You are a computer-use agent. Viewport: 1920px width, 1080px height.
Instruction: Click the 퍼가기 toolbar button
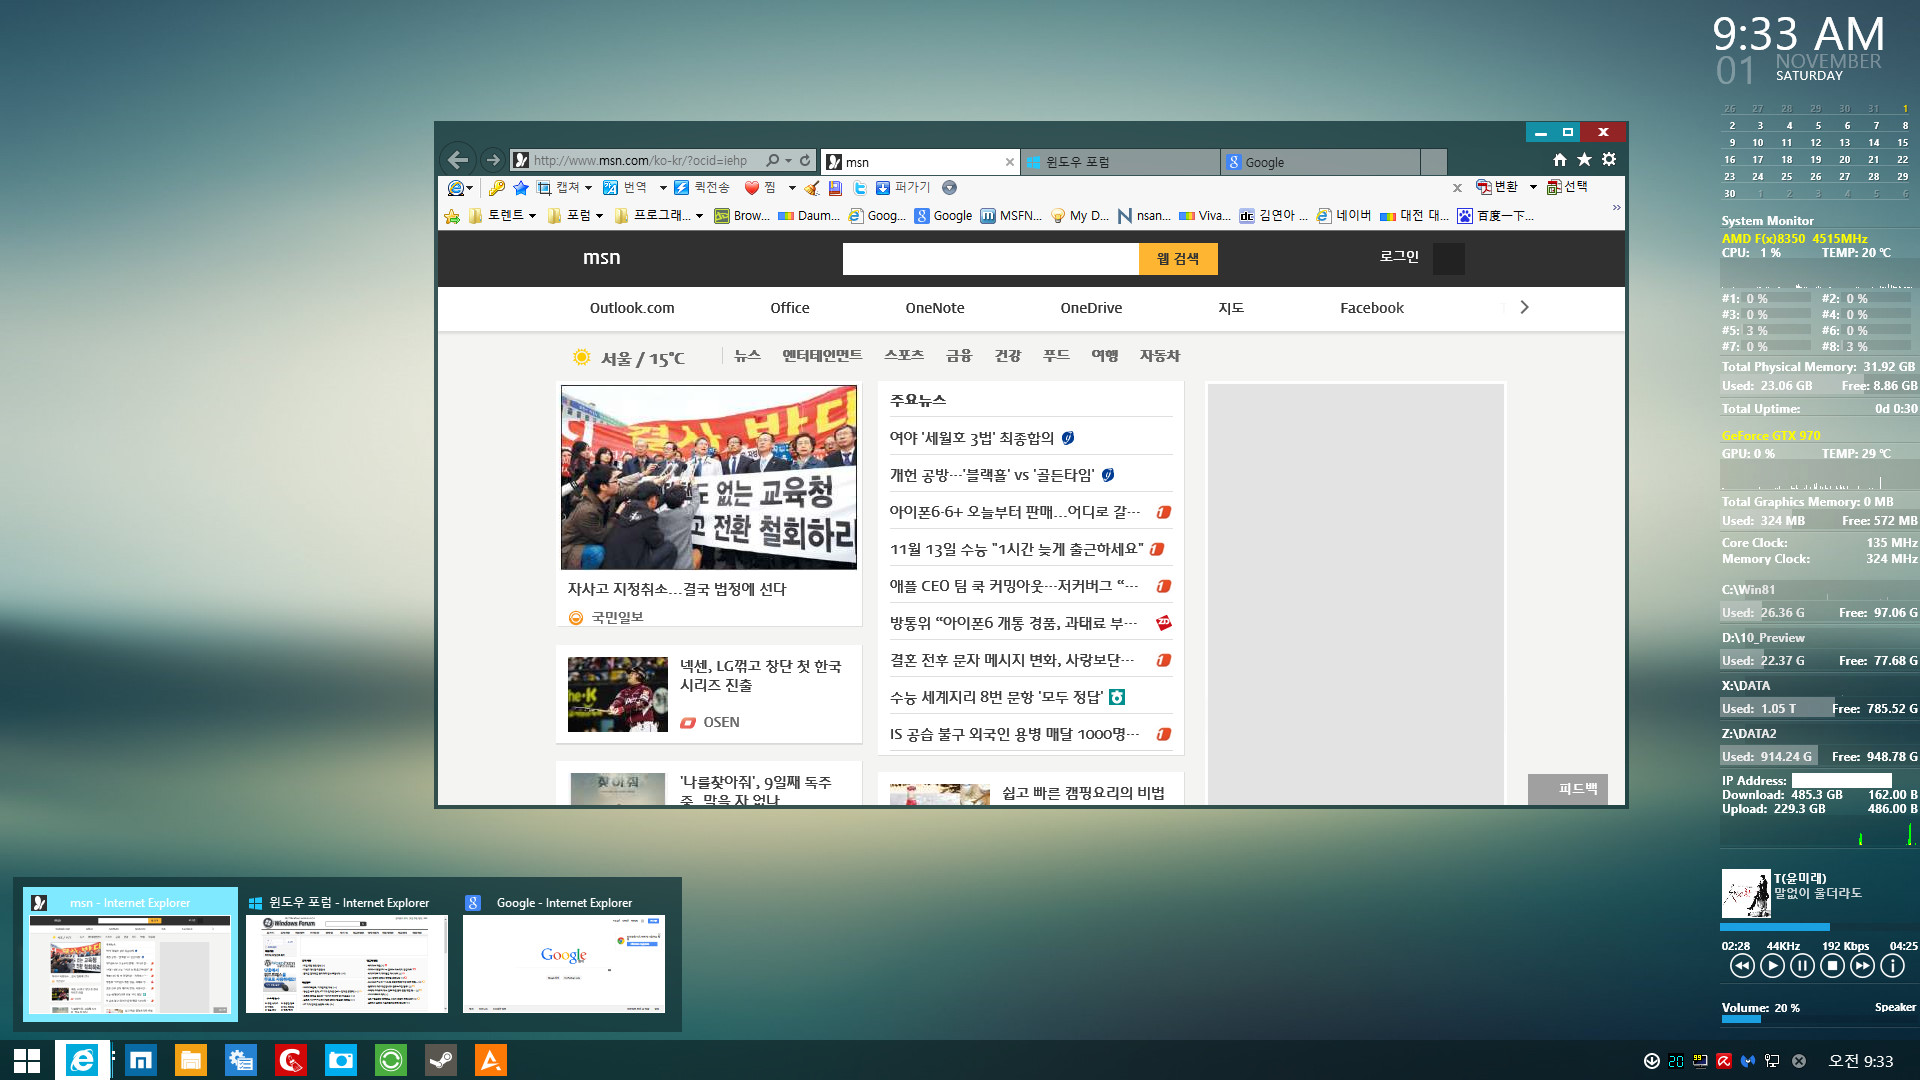[x=903, y=188]
